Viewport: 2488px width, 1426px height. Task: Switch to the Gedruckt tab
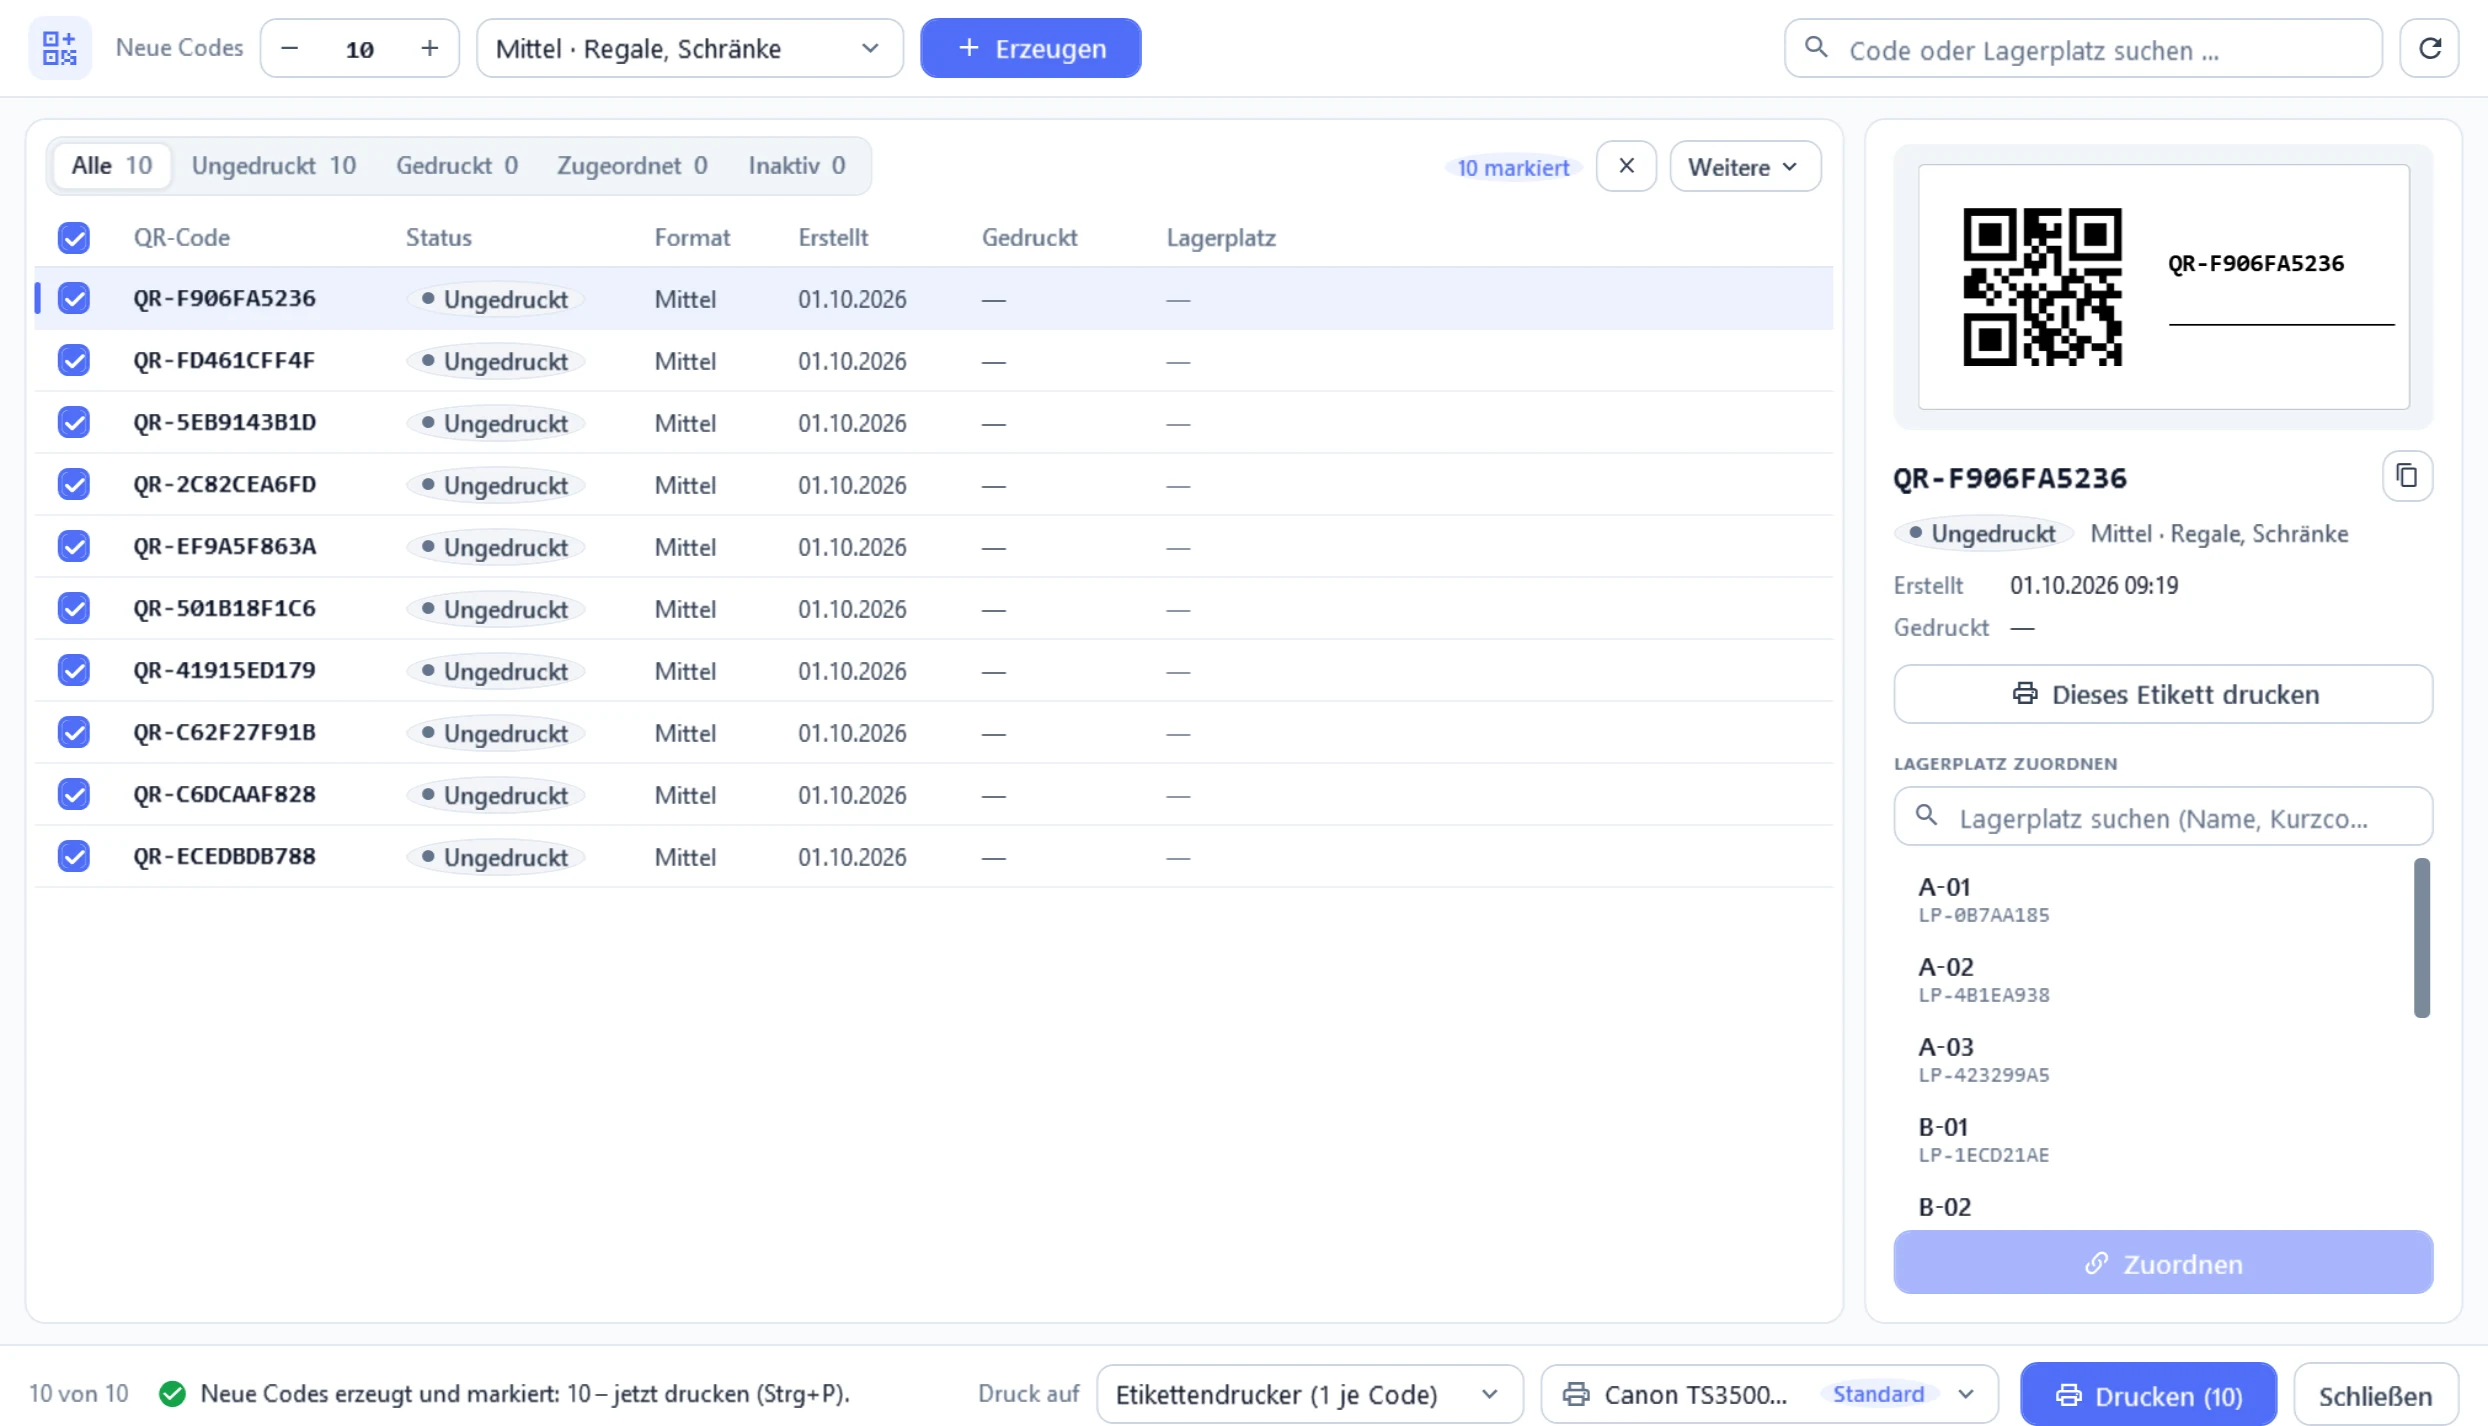coord(457,165)
